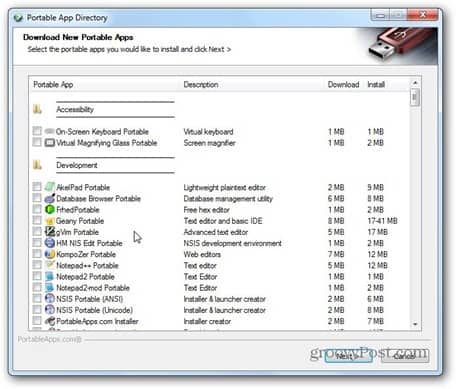Click the 'Installer creator' description

pyautogui.click(x=207, y=321)
